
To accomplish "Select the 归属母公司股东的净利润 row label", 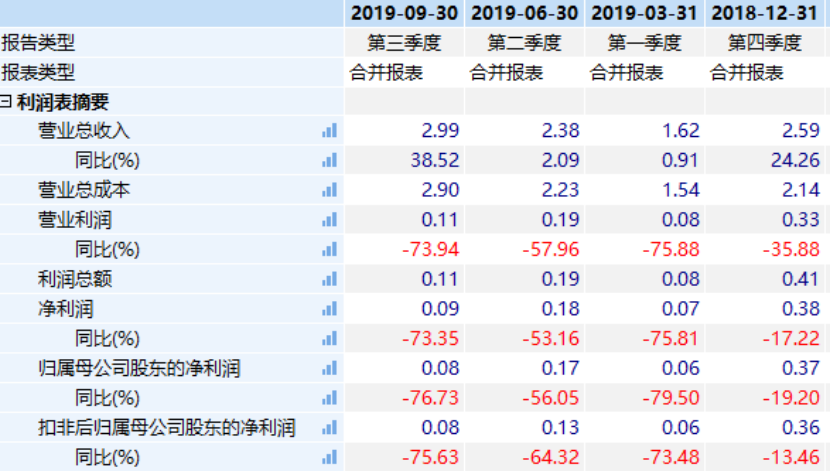I will point(139,368).
